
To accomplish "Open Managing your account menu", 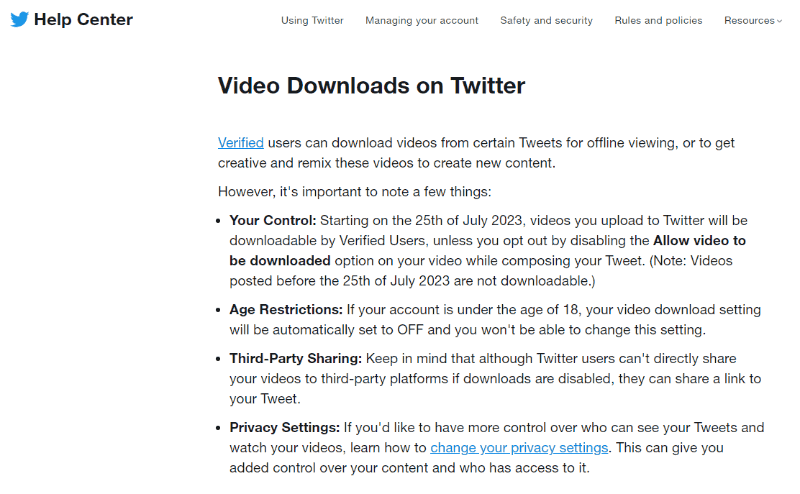I will coord(421,20).
